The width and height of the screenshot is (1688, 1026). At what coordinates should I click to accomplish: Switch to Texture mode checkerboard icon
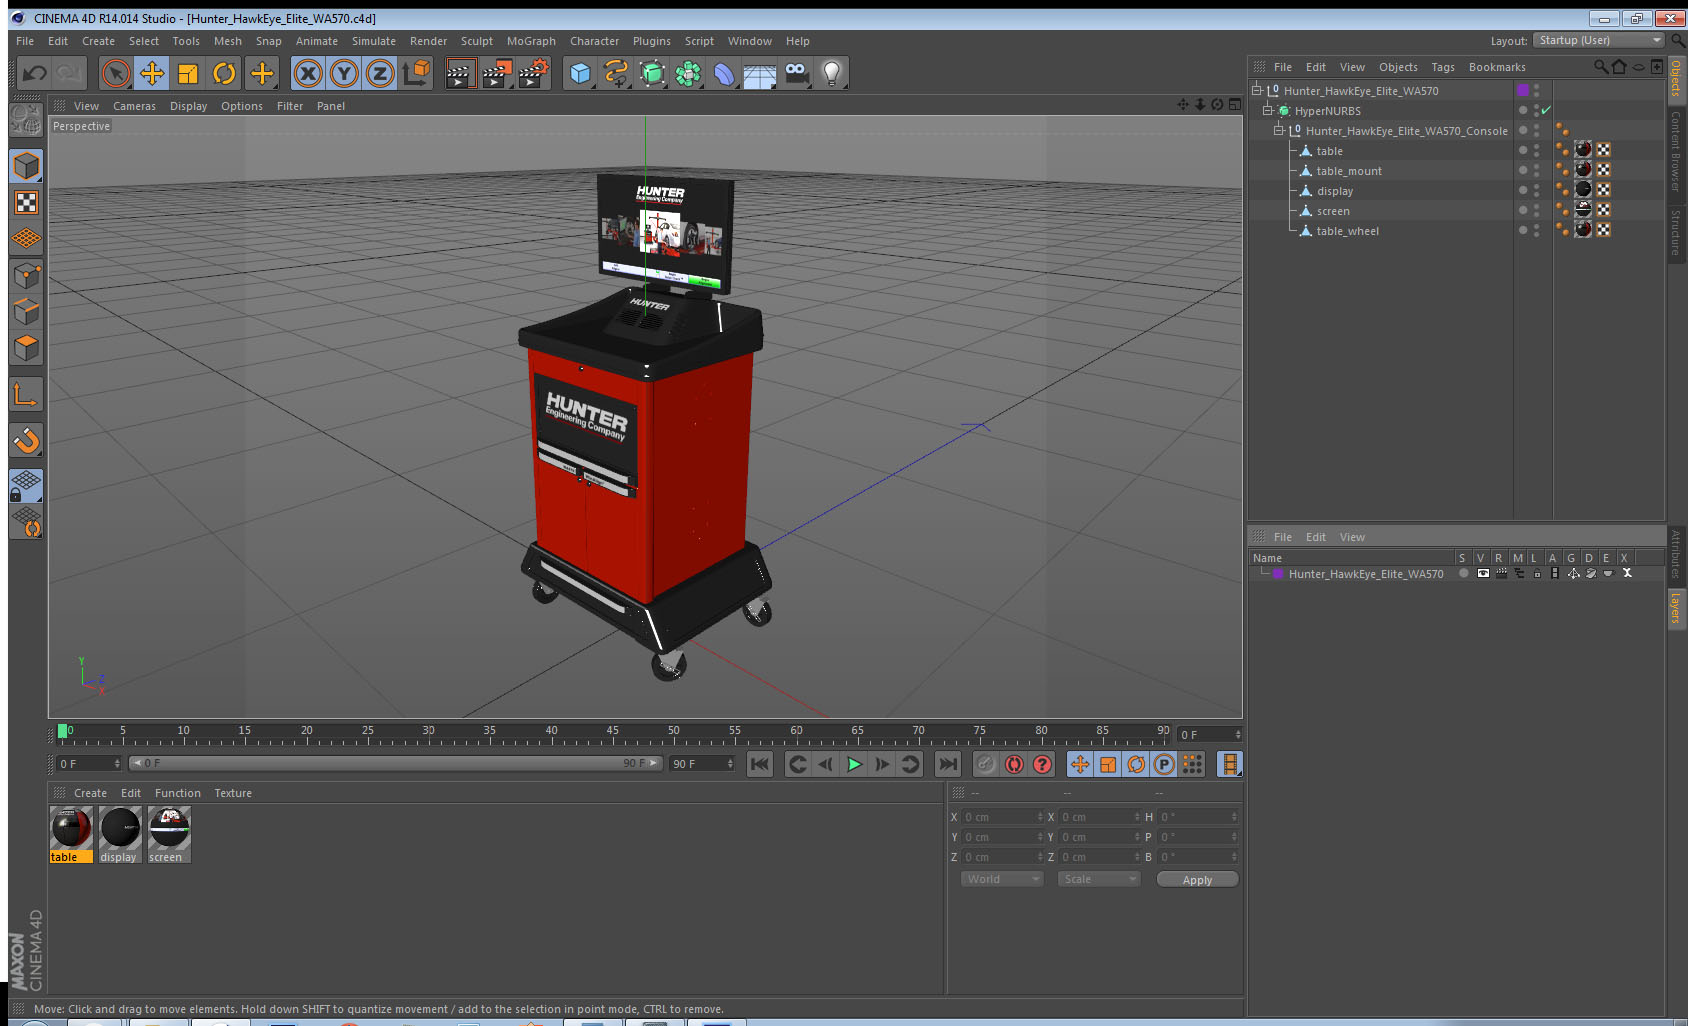(x=26, y=203)
